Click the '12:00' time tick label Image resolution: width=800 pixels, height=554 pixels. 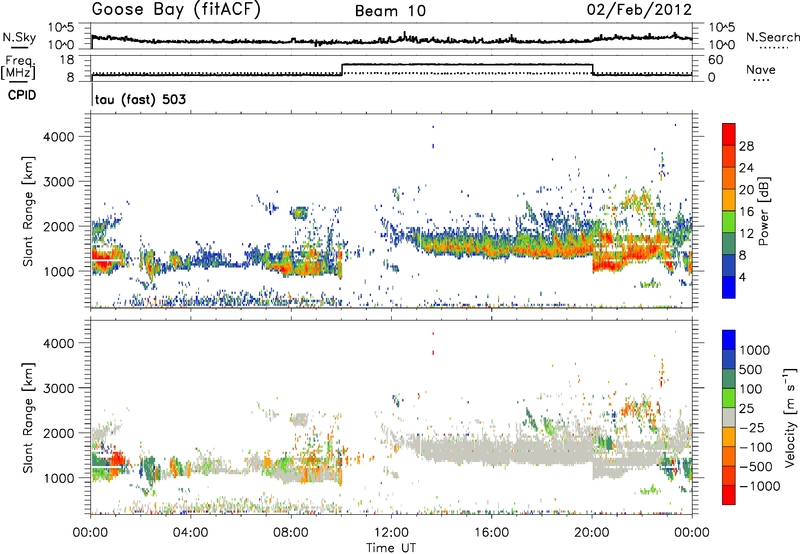tap(391, 533)
